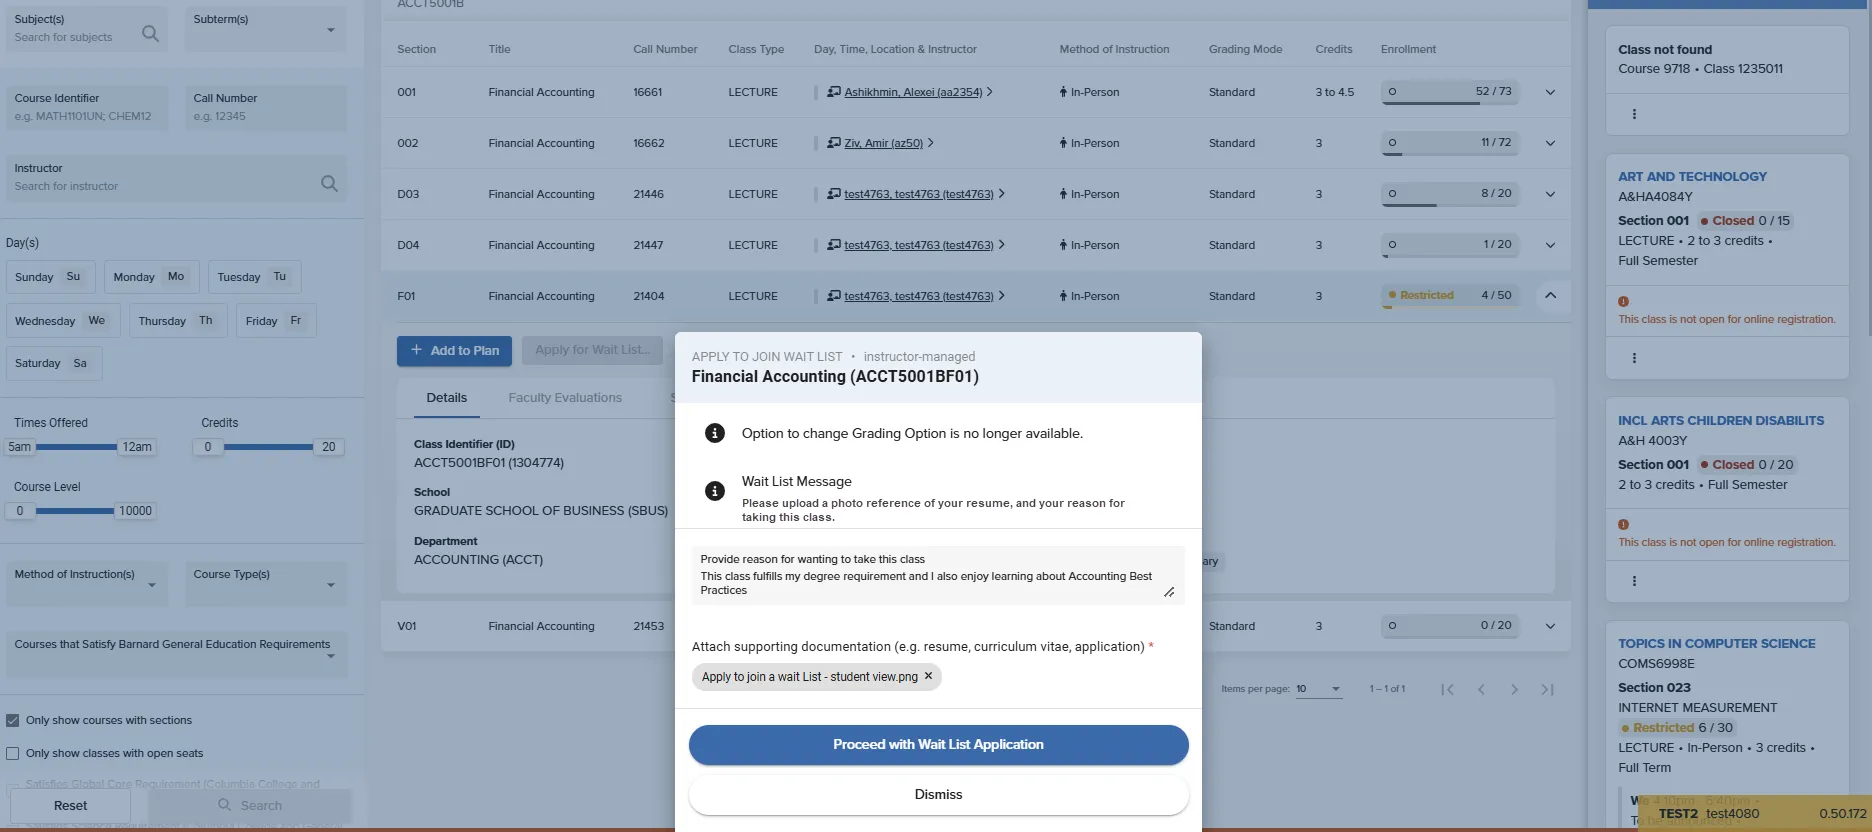Screen dimensions: 1872x832
Task: Go to next results page
Action: click(x=1514, y=689)
